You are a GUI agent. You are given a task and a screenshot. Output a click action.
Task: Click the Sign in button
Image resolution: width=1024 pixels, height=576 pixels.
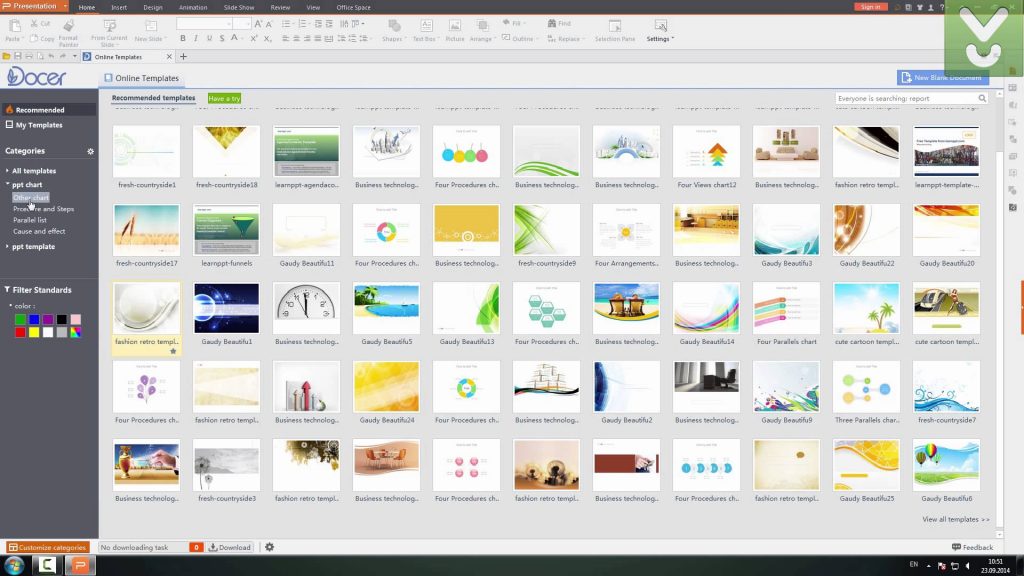(x=871, y=7)
